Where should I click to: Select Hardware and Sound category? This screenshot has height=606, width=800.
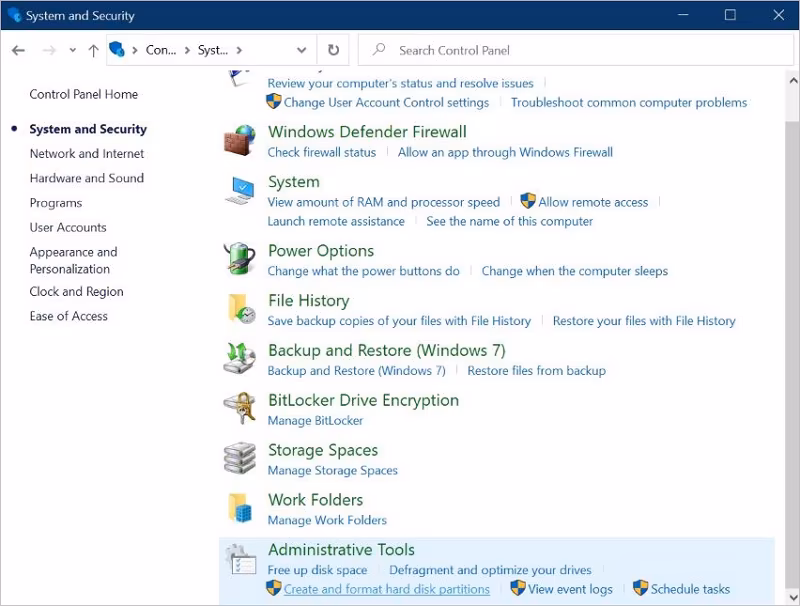(87, 178)
